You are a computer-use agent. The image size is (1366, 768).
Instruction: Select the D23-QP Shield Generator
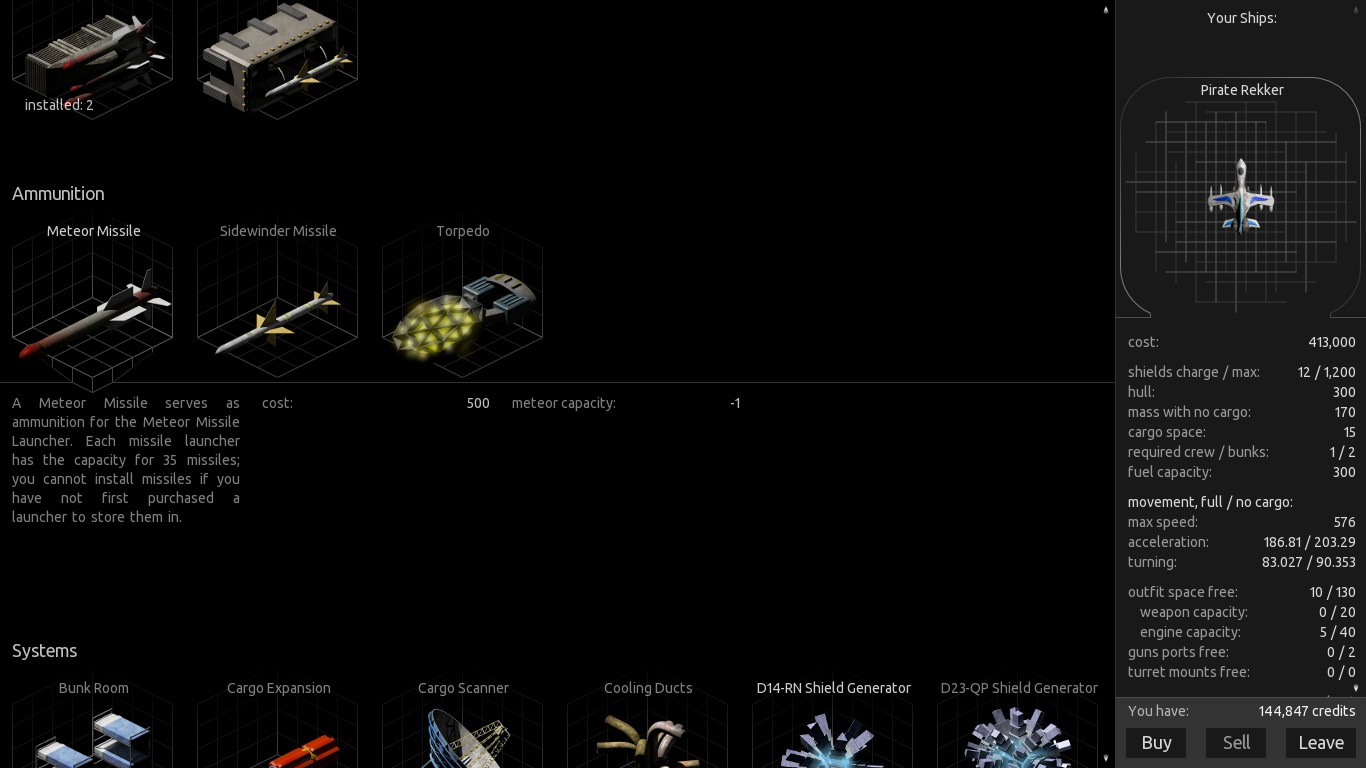point(1018,723)
